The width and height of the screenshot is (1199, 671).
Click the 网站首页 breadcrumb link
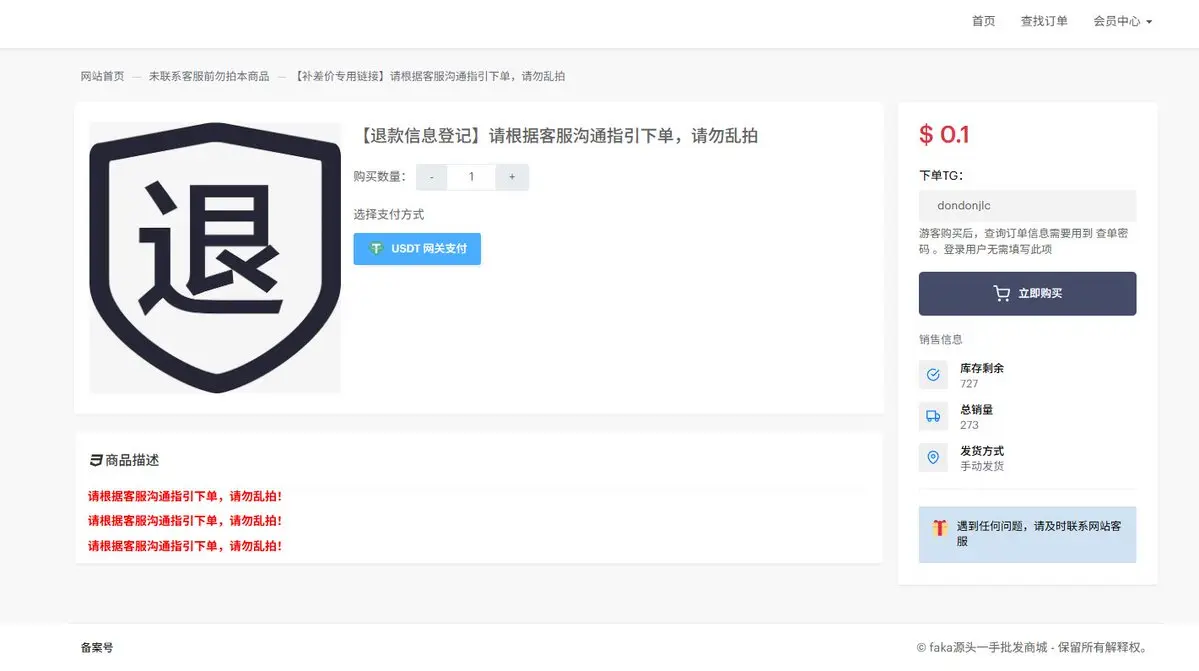102,76
